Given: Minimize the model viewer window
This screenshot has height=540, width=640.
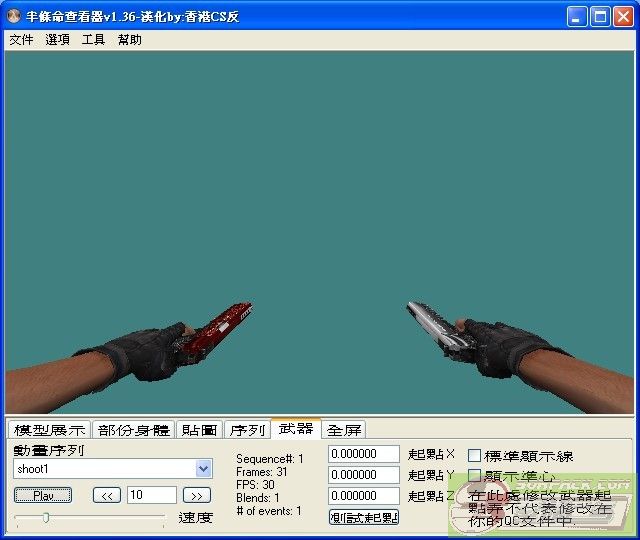Looking at the screenshot, I should click(577, 17).
